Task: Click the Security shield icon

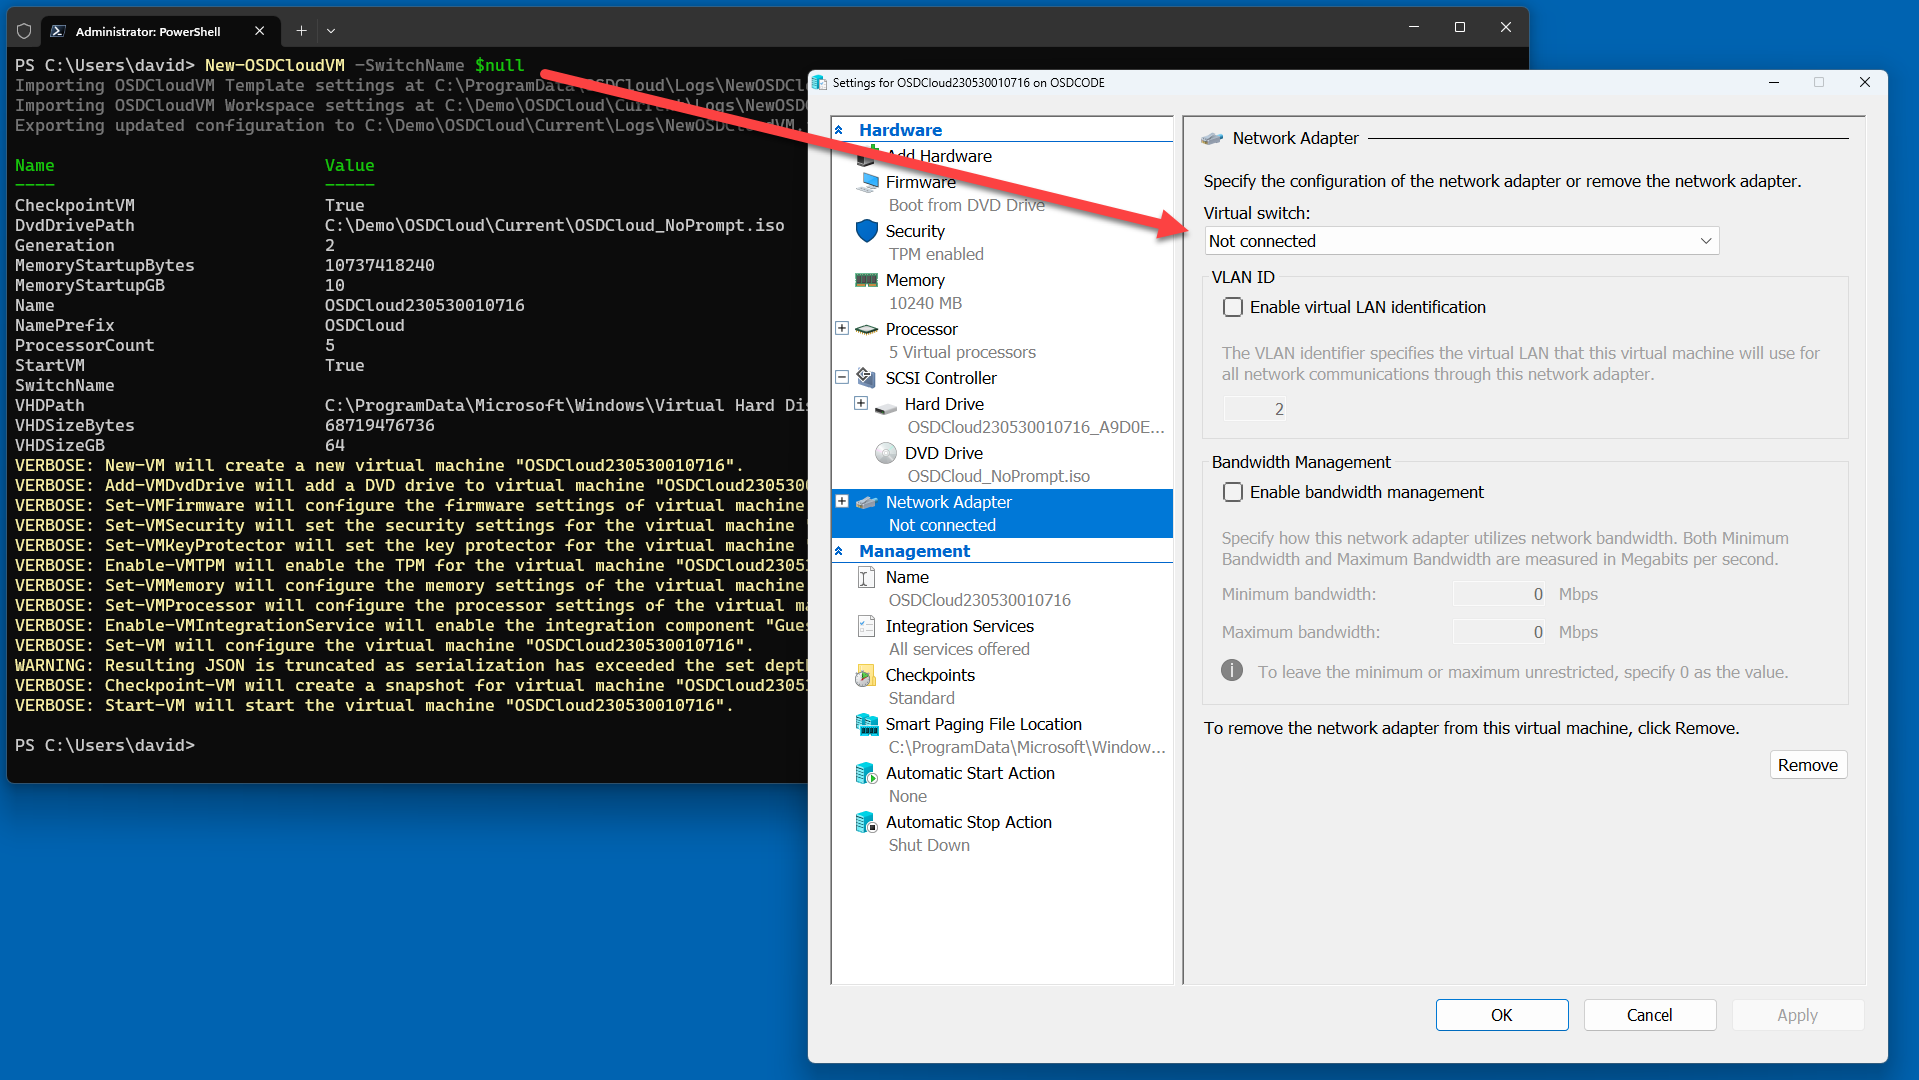Action: click(x=866, y=231)
